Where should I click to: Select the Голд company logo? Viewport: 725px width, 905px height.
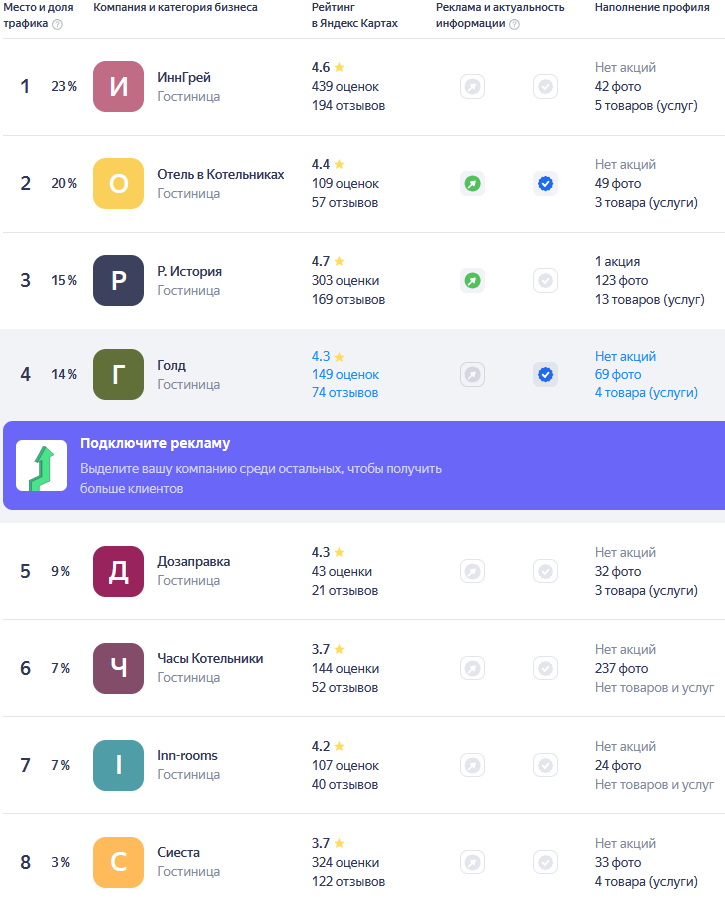click(x=118, y=375)
